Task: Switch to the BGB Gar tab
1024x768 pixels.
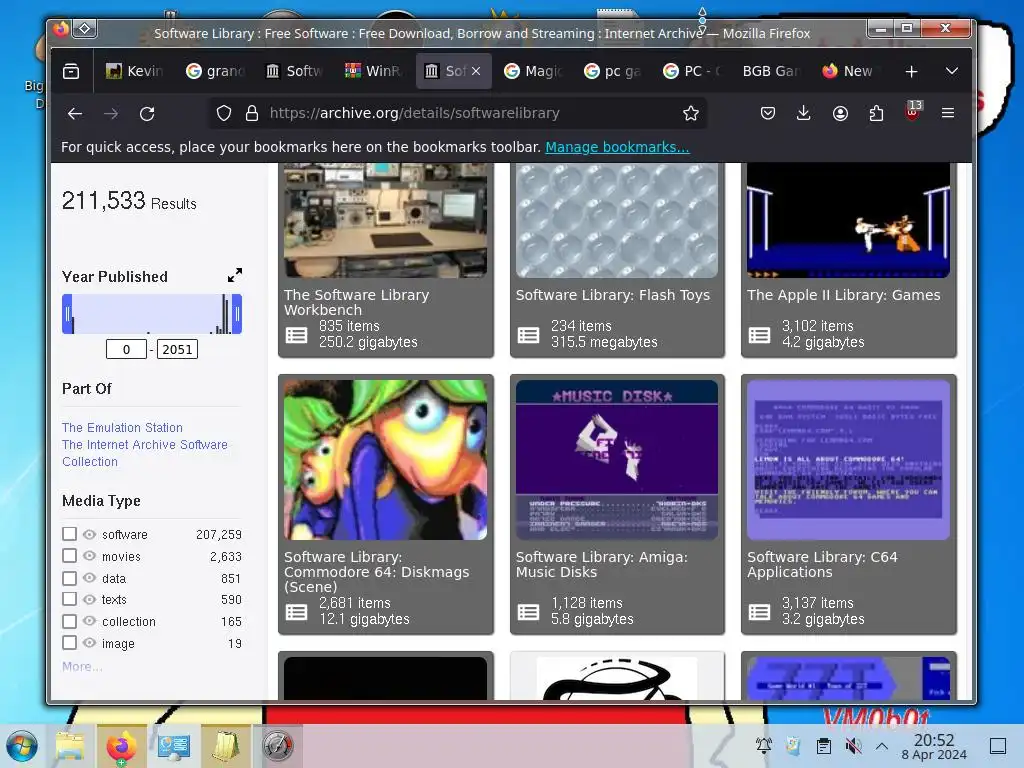Action: tap(769, 71)
